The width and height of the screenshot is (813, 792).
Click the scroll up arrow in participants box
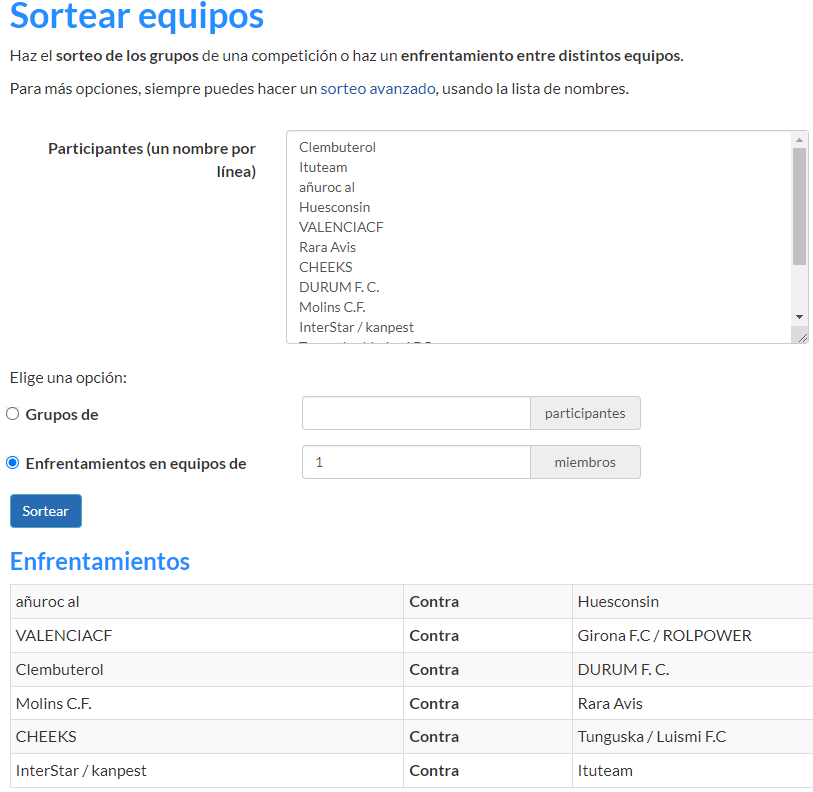tap(799, 140)
